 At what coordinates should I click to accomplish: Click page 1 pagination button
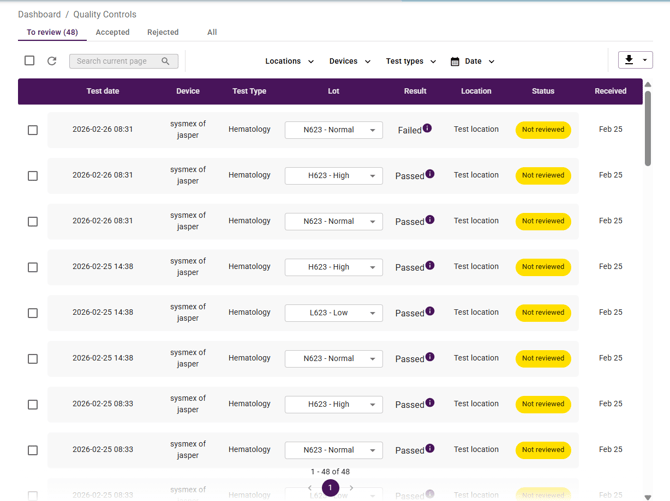(x=330, y=488)
